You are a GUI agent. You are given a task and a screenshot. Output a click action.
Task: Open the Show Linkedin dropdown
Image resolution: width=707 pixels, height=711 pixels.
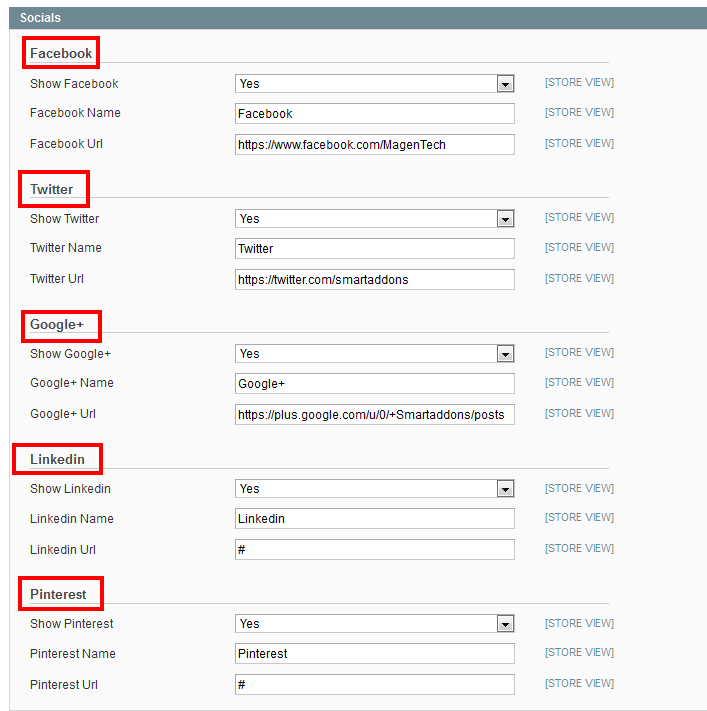(x=375, y=488)
